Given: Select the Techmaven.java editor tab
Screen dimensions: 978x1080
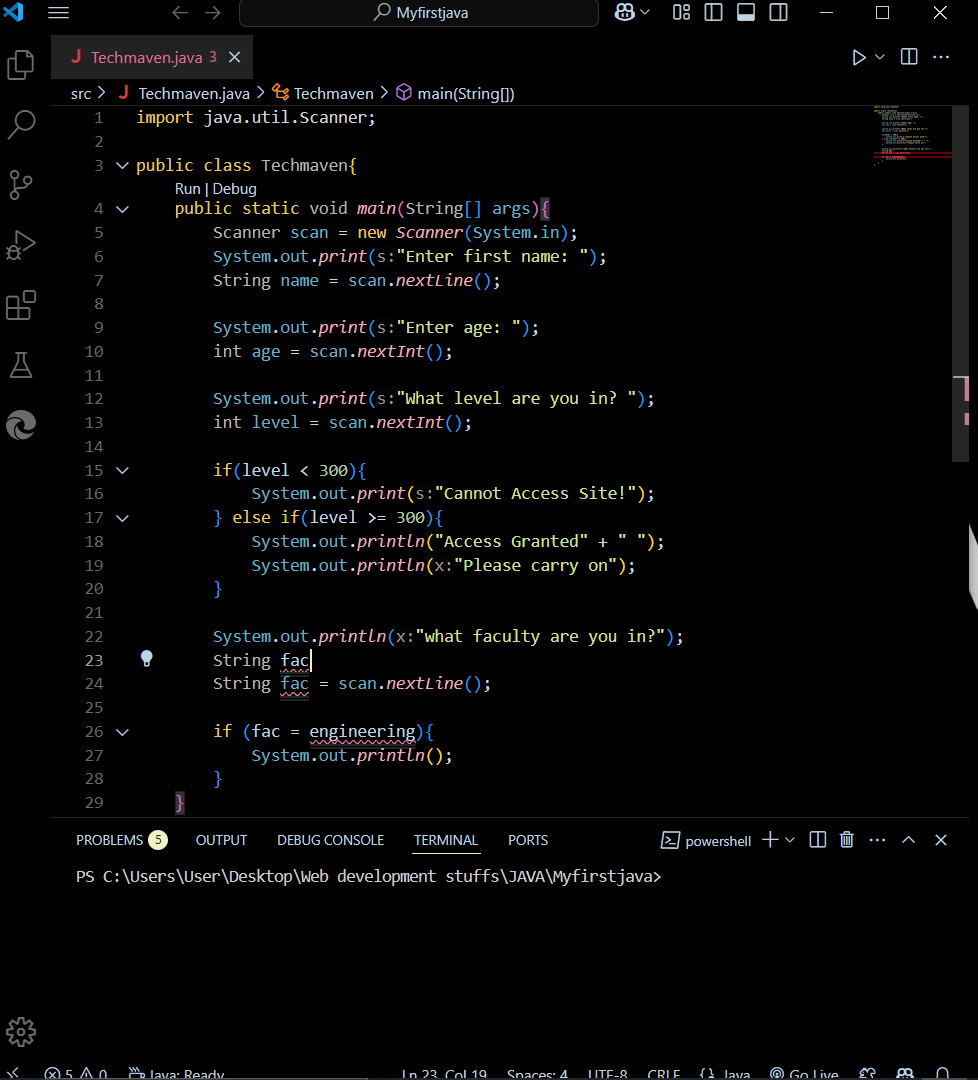Looking at the screenshot, I should pos(152,57).
